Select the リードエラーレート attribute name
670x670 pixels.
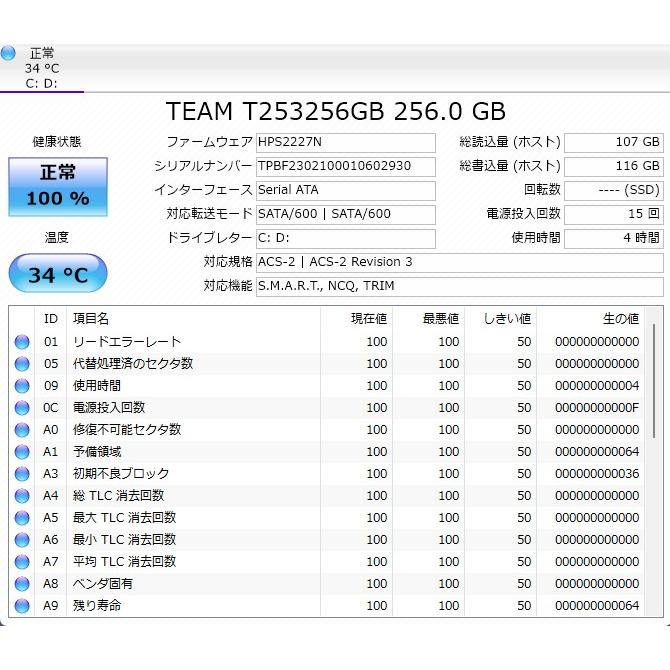pyautogui.click(x=127, y=341)
